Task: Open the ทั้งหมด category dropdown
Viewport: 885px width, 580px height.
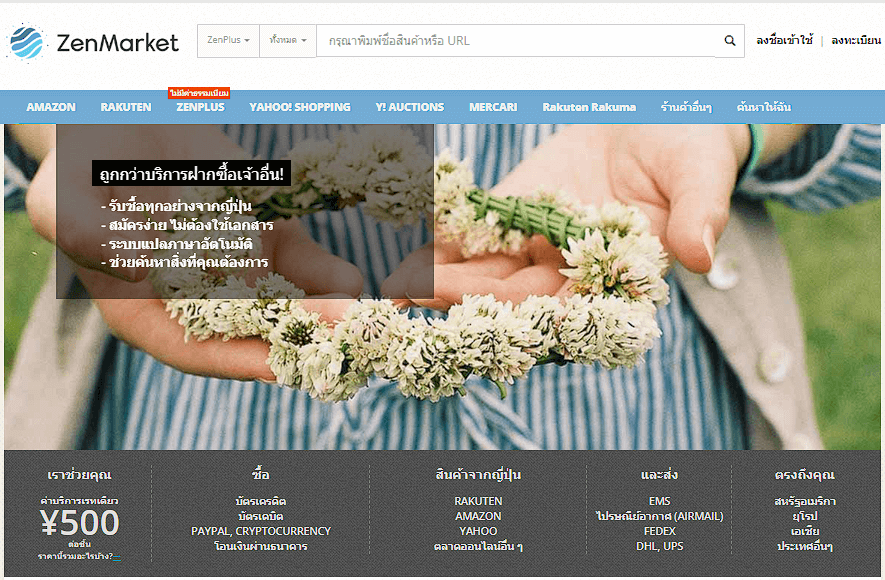Action: 288,41
